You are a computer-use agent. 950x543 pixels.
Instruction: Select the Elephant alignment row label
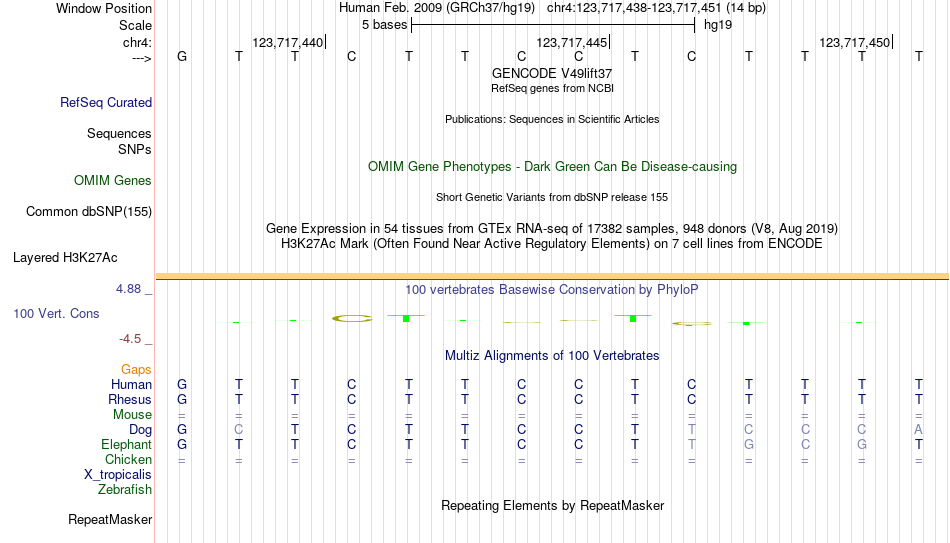126,444
